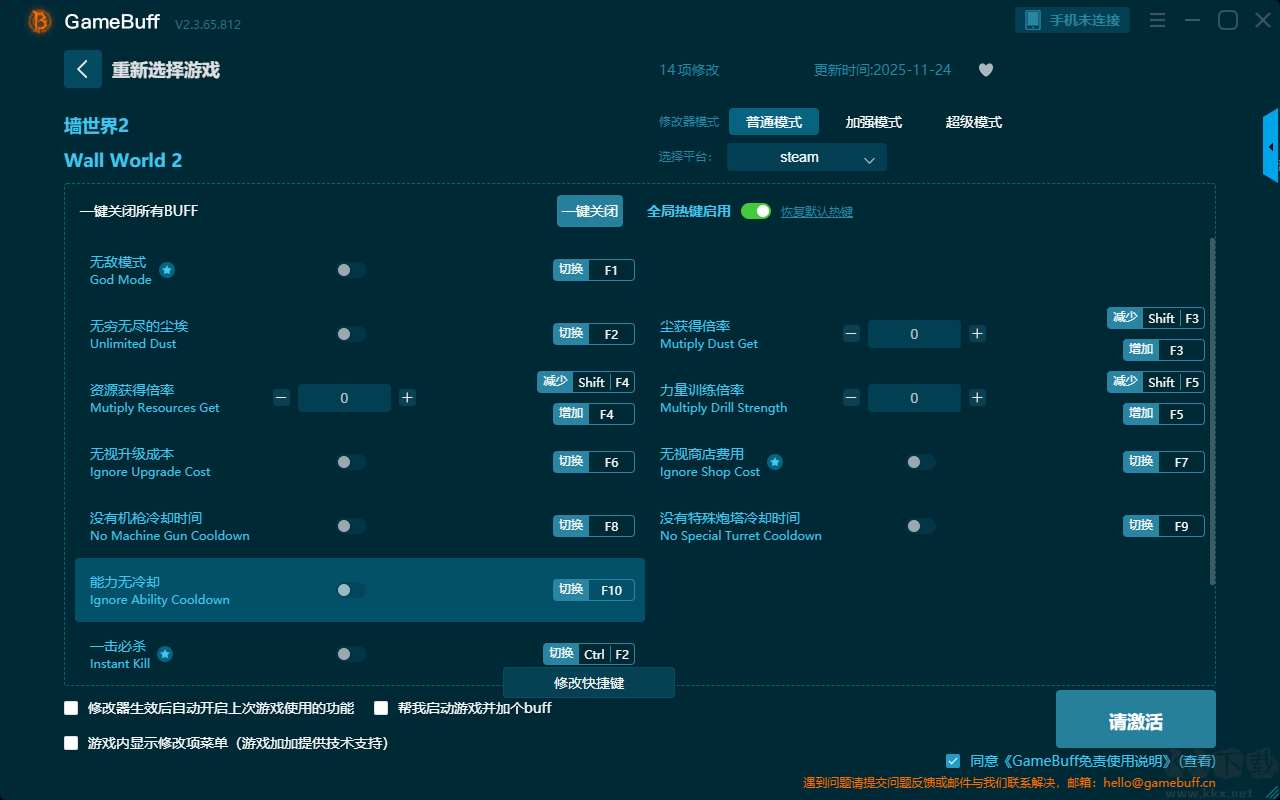The image size is (1280, 800).
Task: Toggle No Special Turret Cooldown switch
Action: click(921, 526)
